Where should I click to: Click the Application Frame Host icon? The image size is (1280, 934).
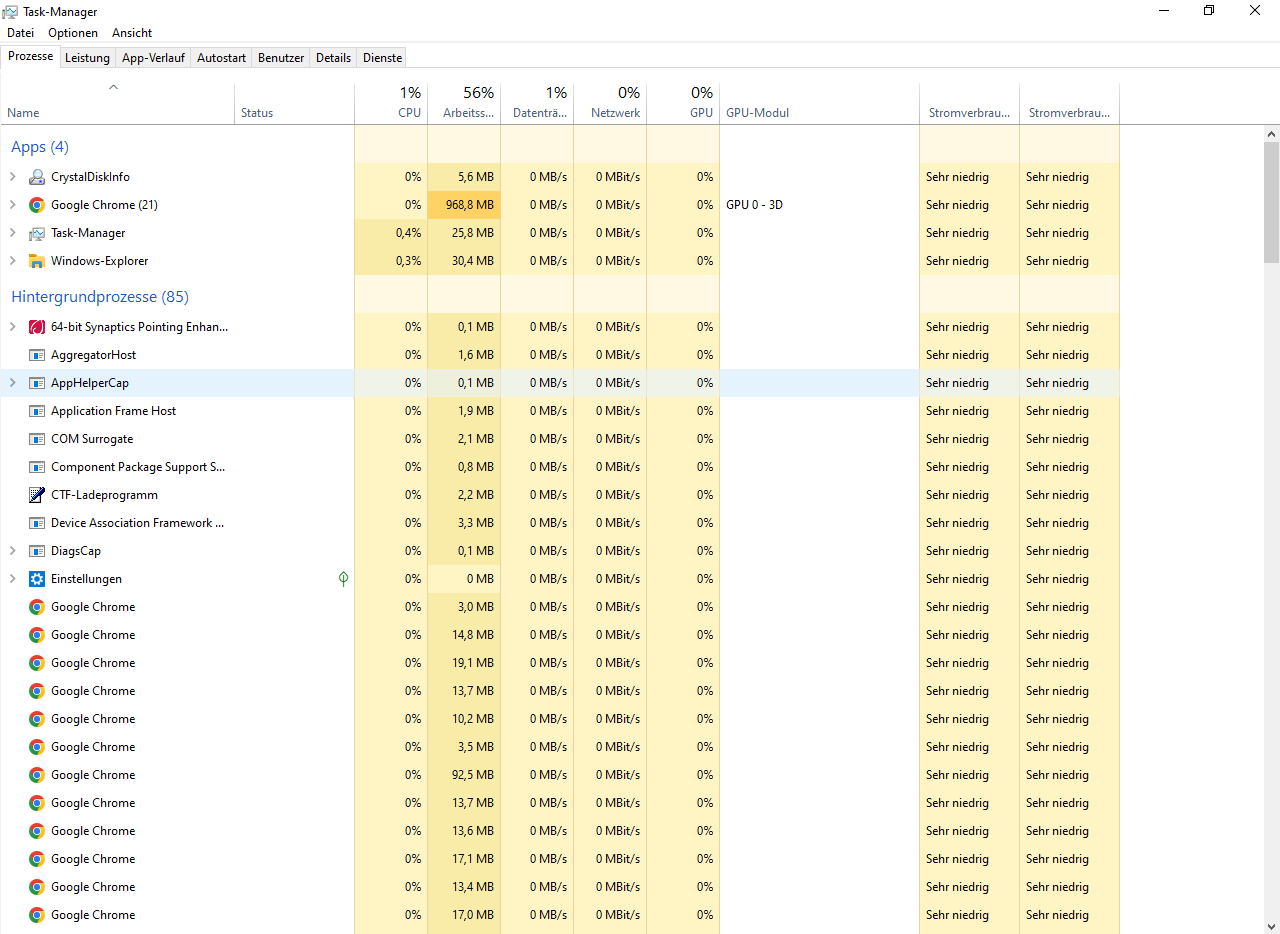coord(37,411)
